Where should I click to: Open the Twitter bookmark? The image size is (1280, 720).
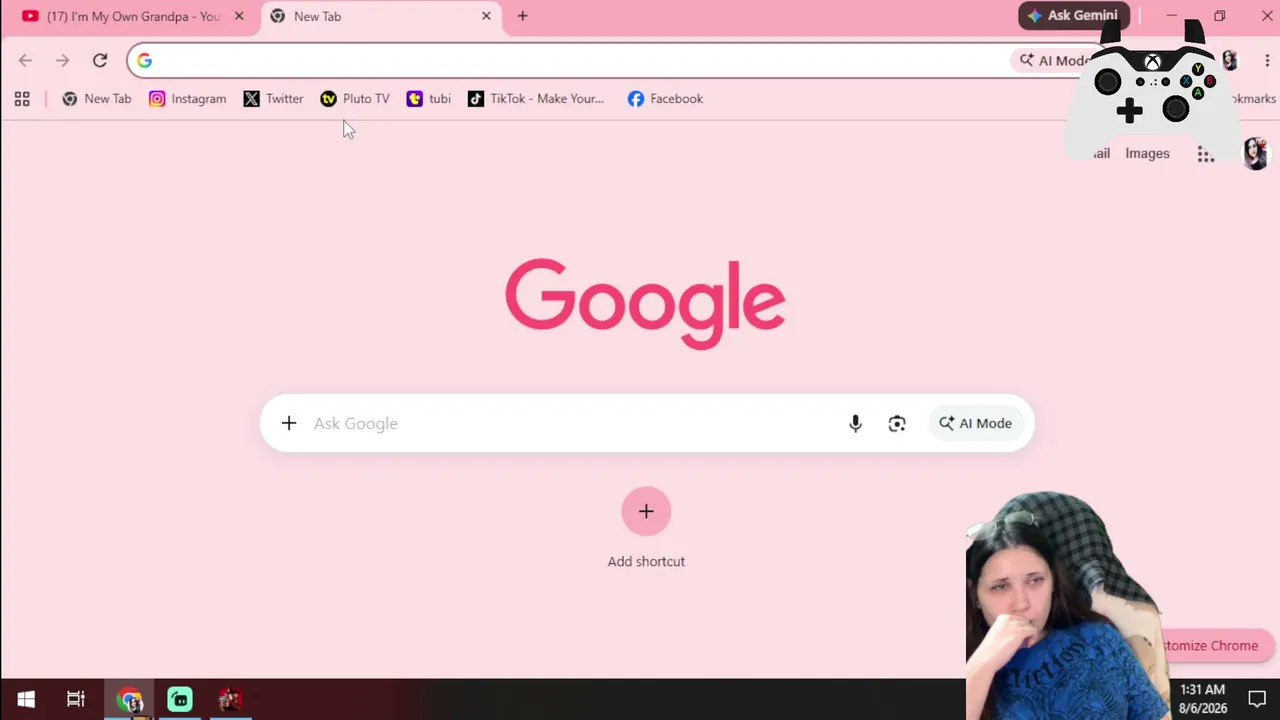[x=274, y=99]
